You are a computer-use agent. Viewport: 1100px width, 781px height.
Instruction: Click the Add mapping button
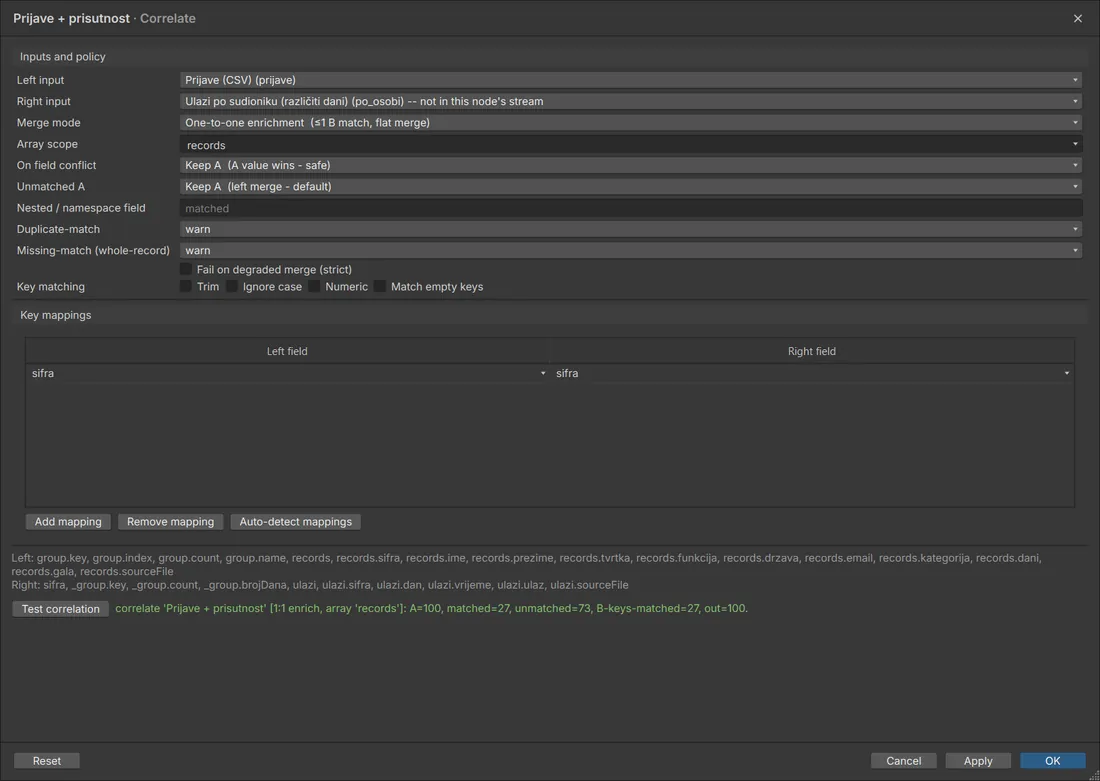(x=68, y=522)
